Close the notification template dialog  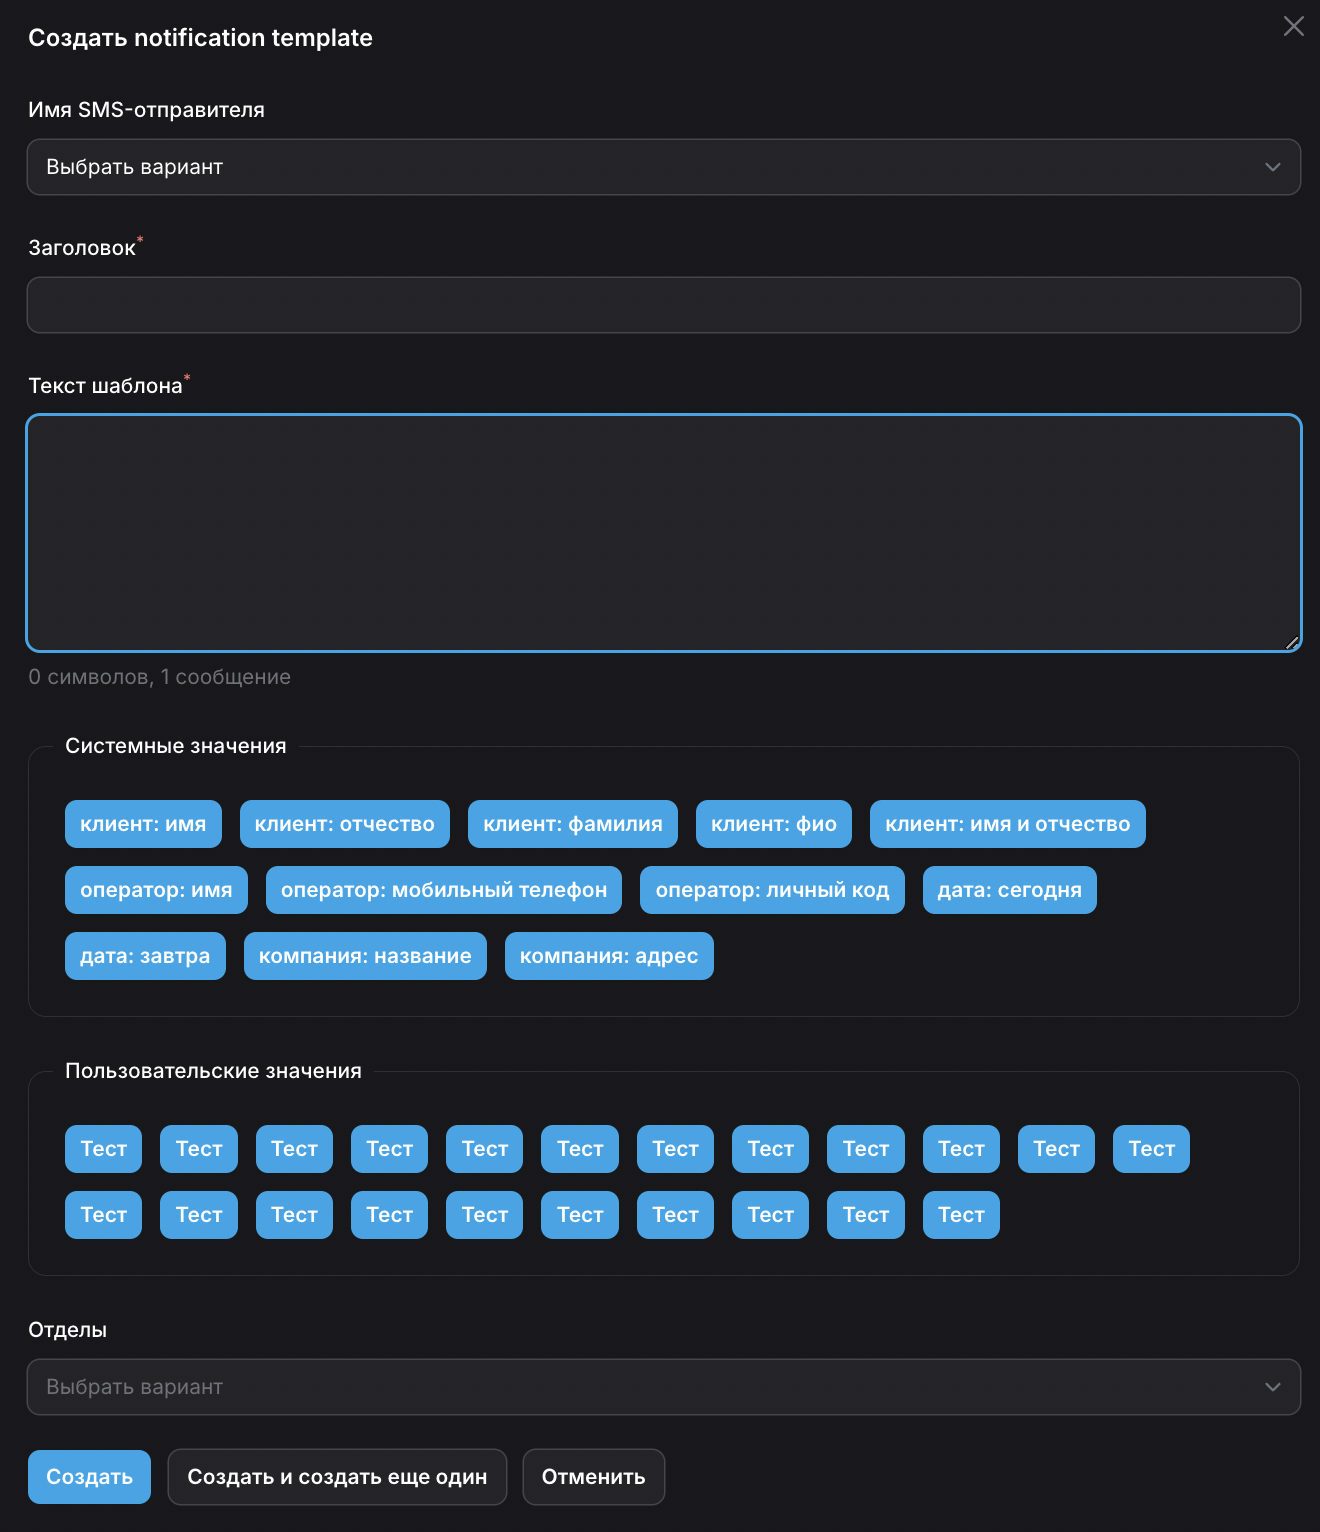point(1293,26)
